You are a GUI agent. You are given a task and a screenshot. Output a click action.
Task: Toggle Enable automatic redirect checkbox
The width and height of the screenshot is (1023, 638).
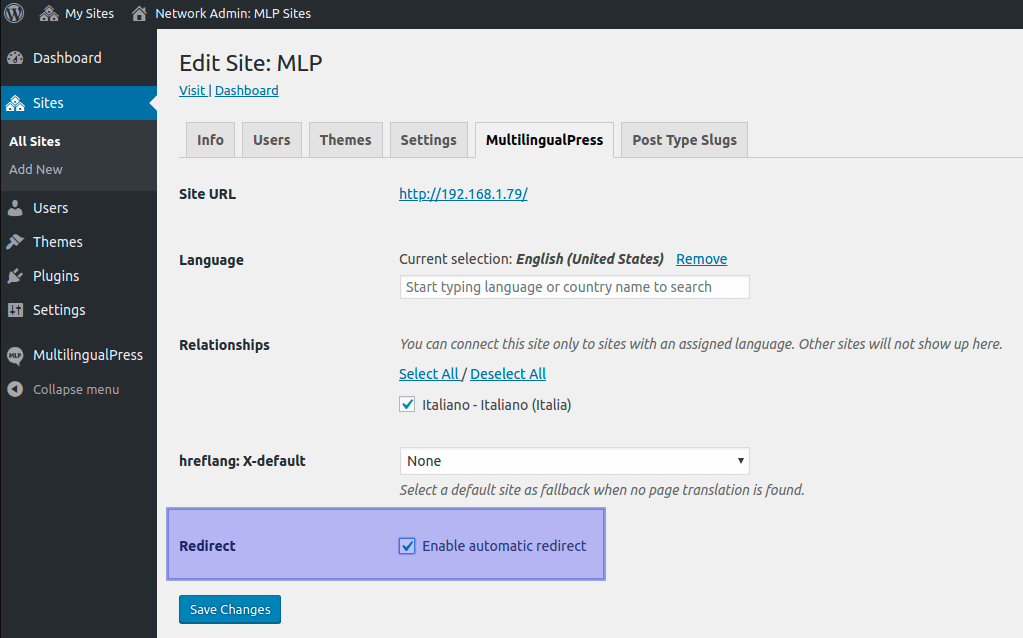[407, 546]
